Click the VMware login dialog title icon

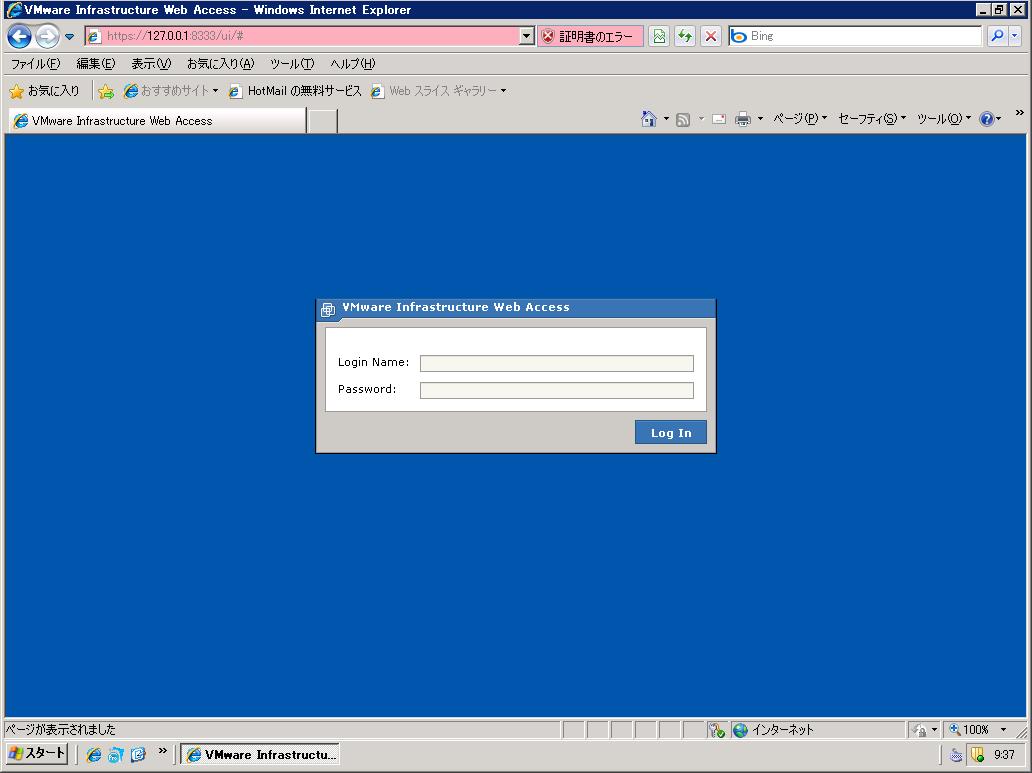tap(328, 309)
